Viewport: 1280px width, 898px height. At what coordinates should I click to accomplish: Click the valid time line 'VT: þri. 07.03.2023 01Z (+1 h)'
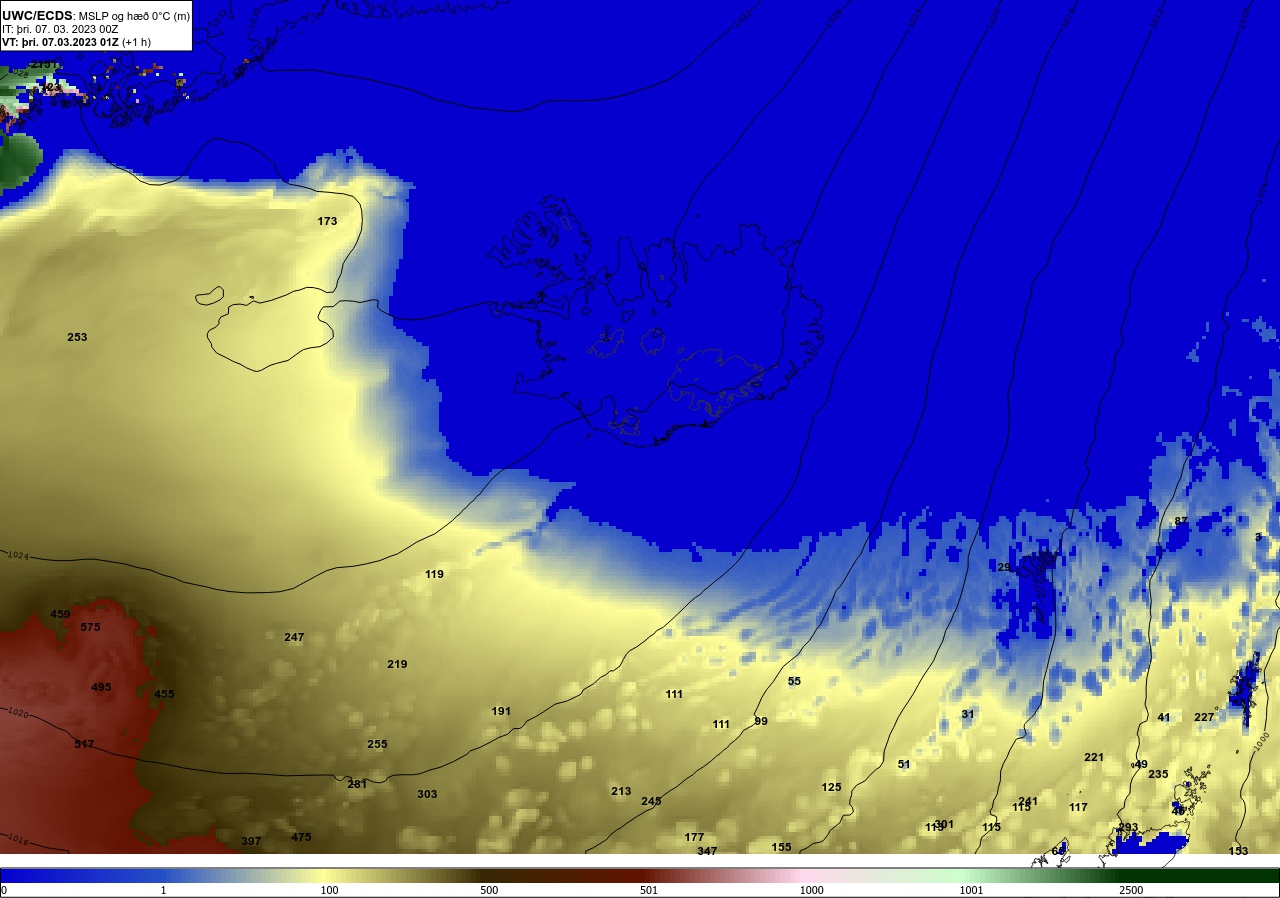[x=77, y=42]
